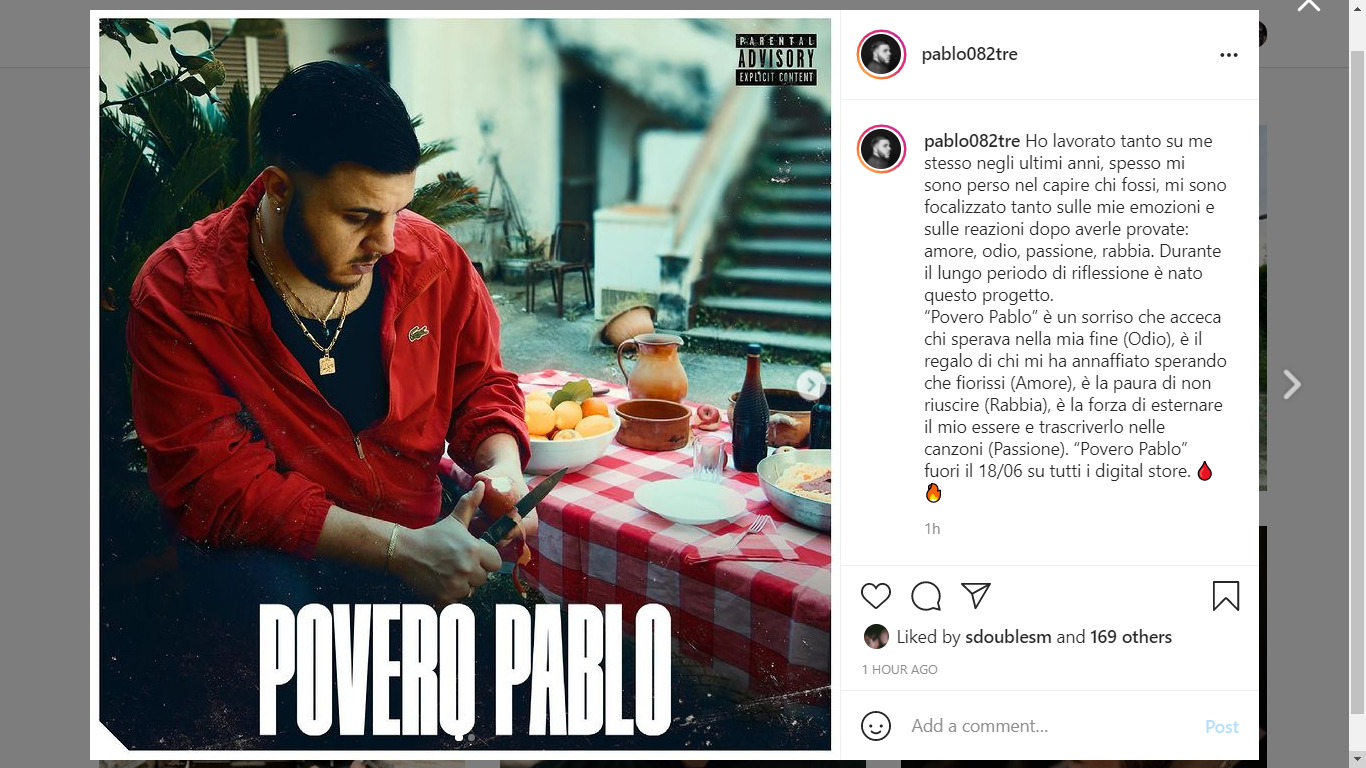
Task: Open comments via speech bubble icon
Action: click(x=926, y=596)
